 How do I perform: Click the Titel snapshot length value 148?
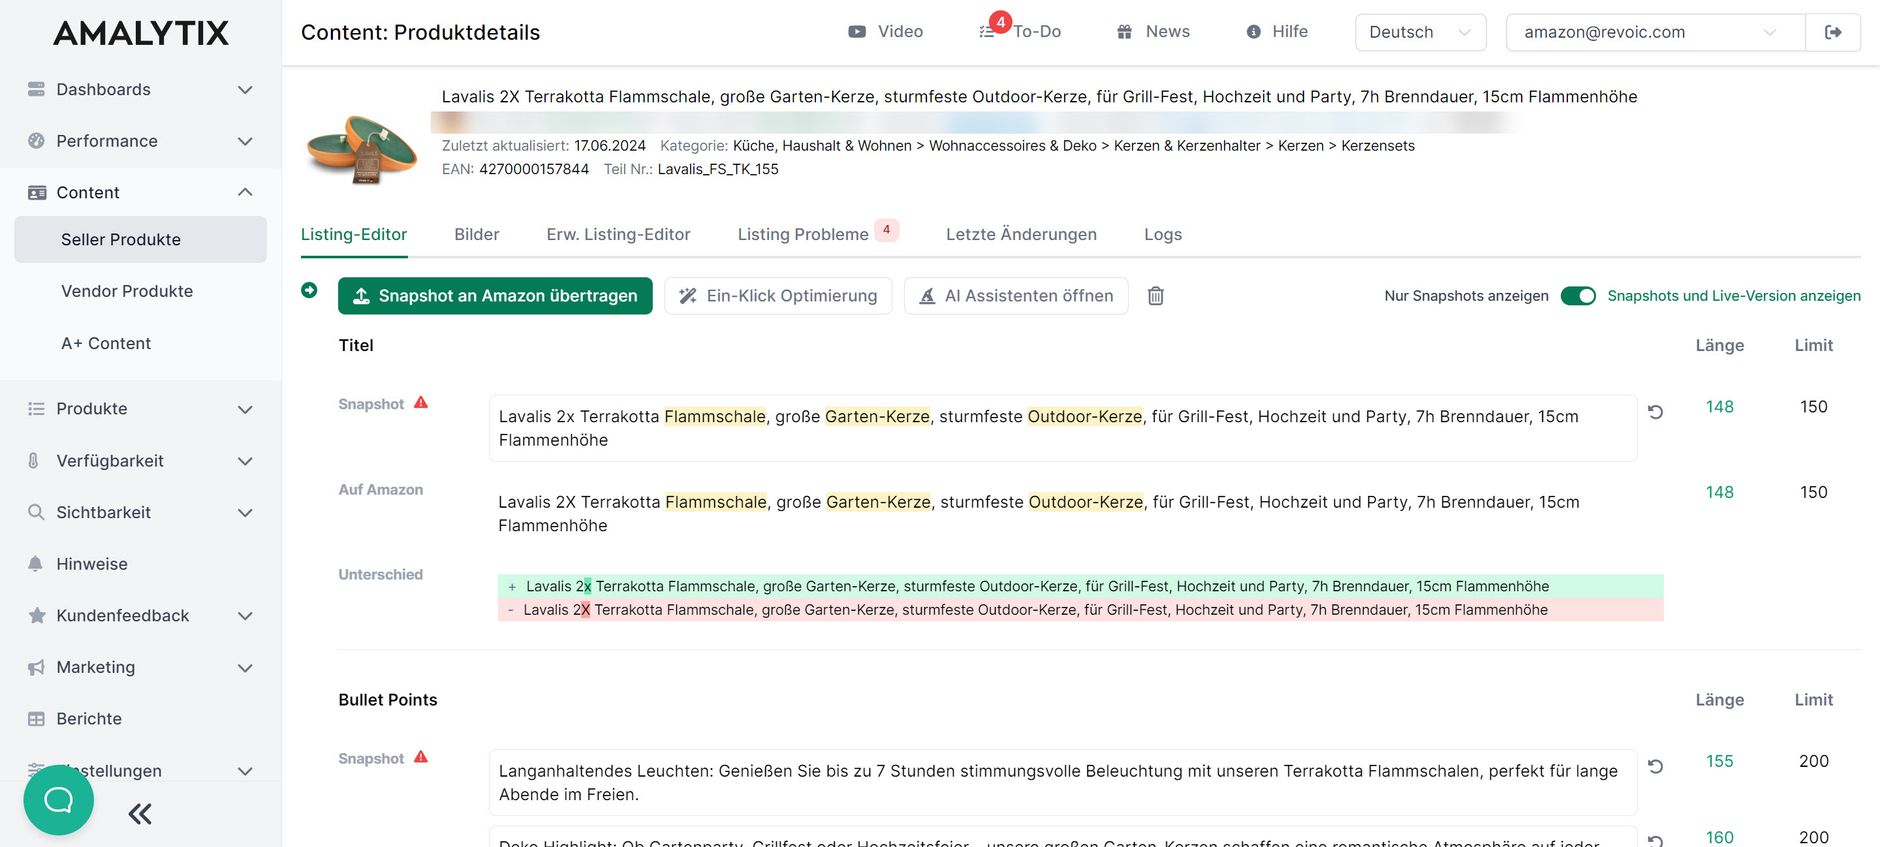(1720, 407)
